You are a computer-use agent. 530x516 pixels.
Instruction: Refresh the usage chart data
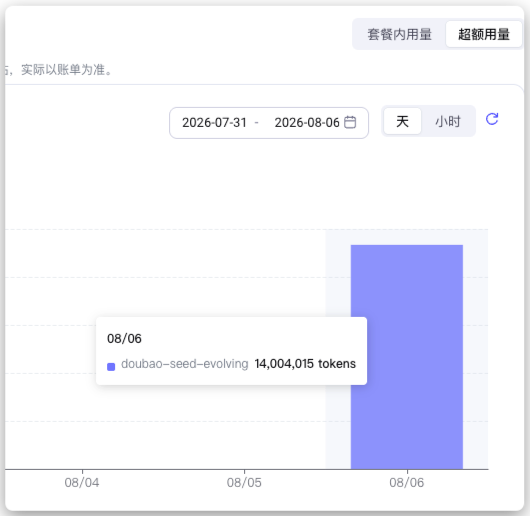click(492, 119)
